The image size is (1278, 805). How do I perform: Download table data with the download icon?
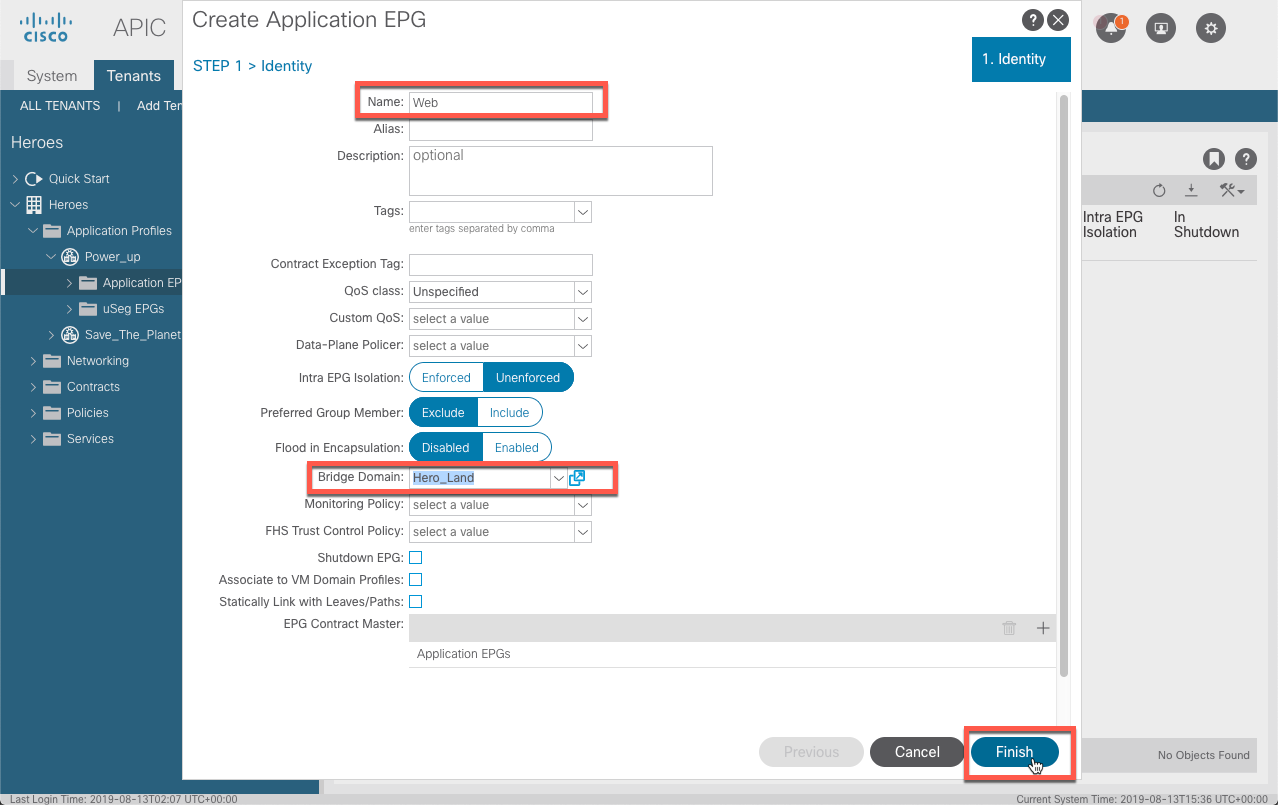tap(1189, 190)
